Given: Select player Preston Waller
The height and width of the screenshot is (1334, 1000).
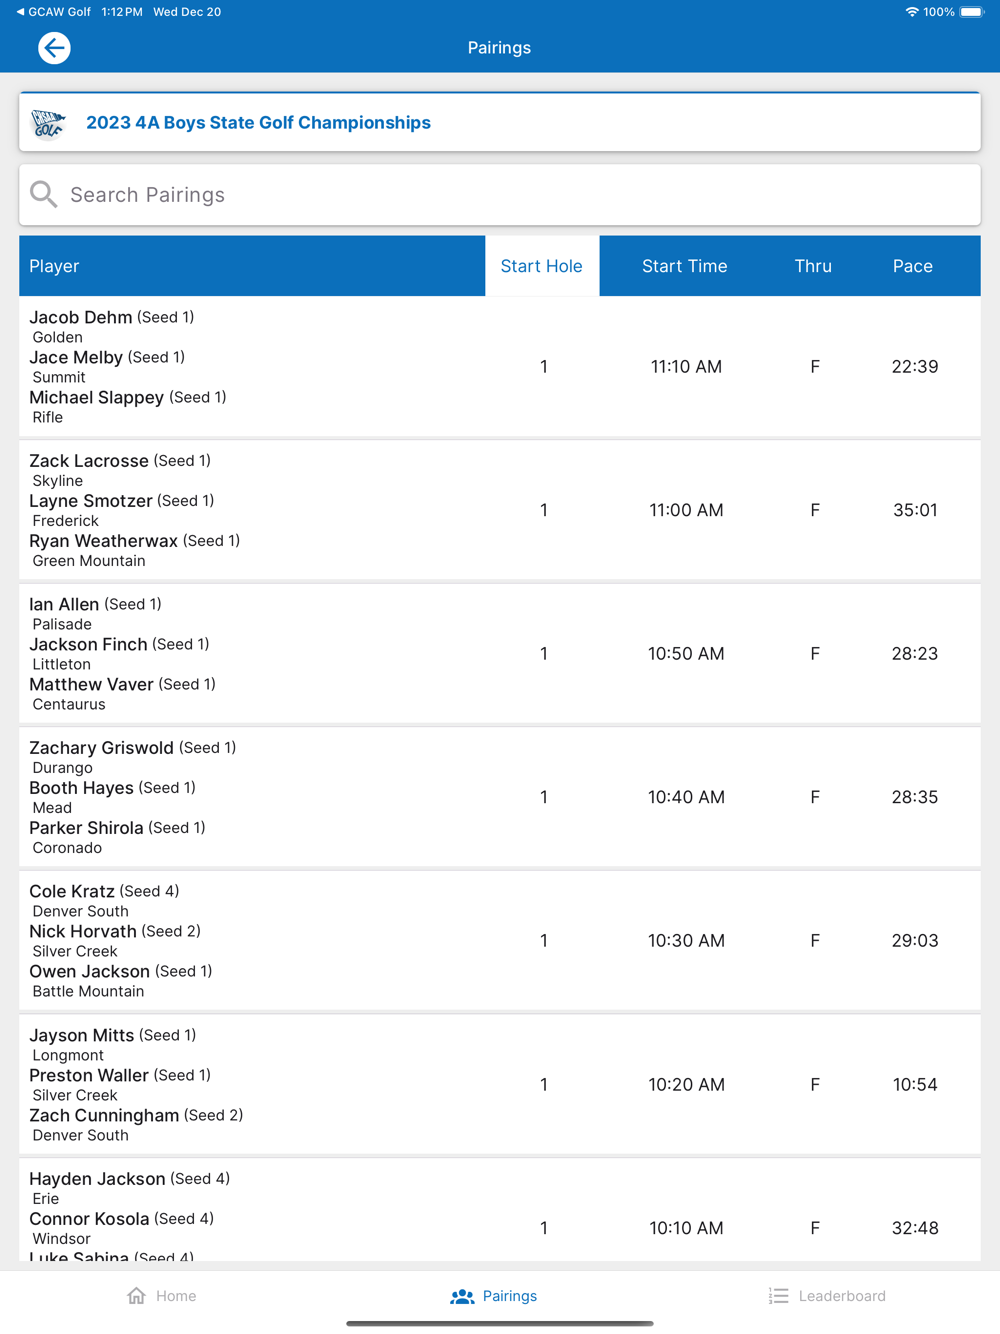Looking at the screenshot, I should pos(89,1075).
